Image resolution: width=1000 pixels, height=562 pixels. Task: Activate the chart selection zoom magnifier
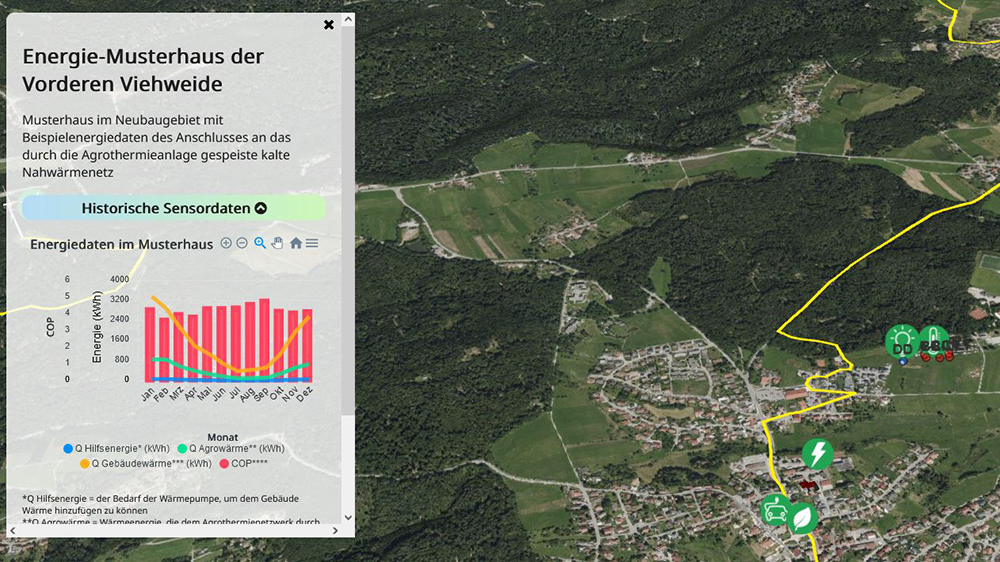(x=260, y=243)
